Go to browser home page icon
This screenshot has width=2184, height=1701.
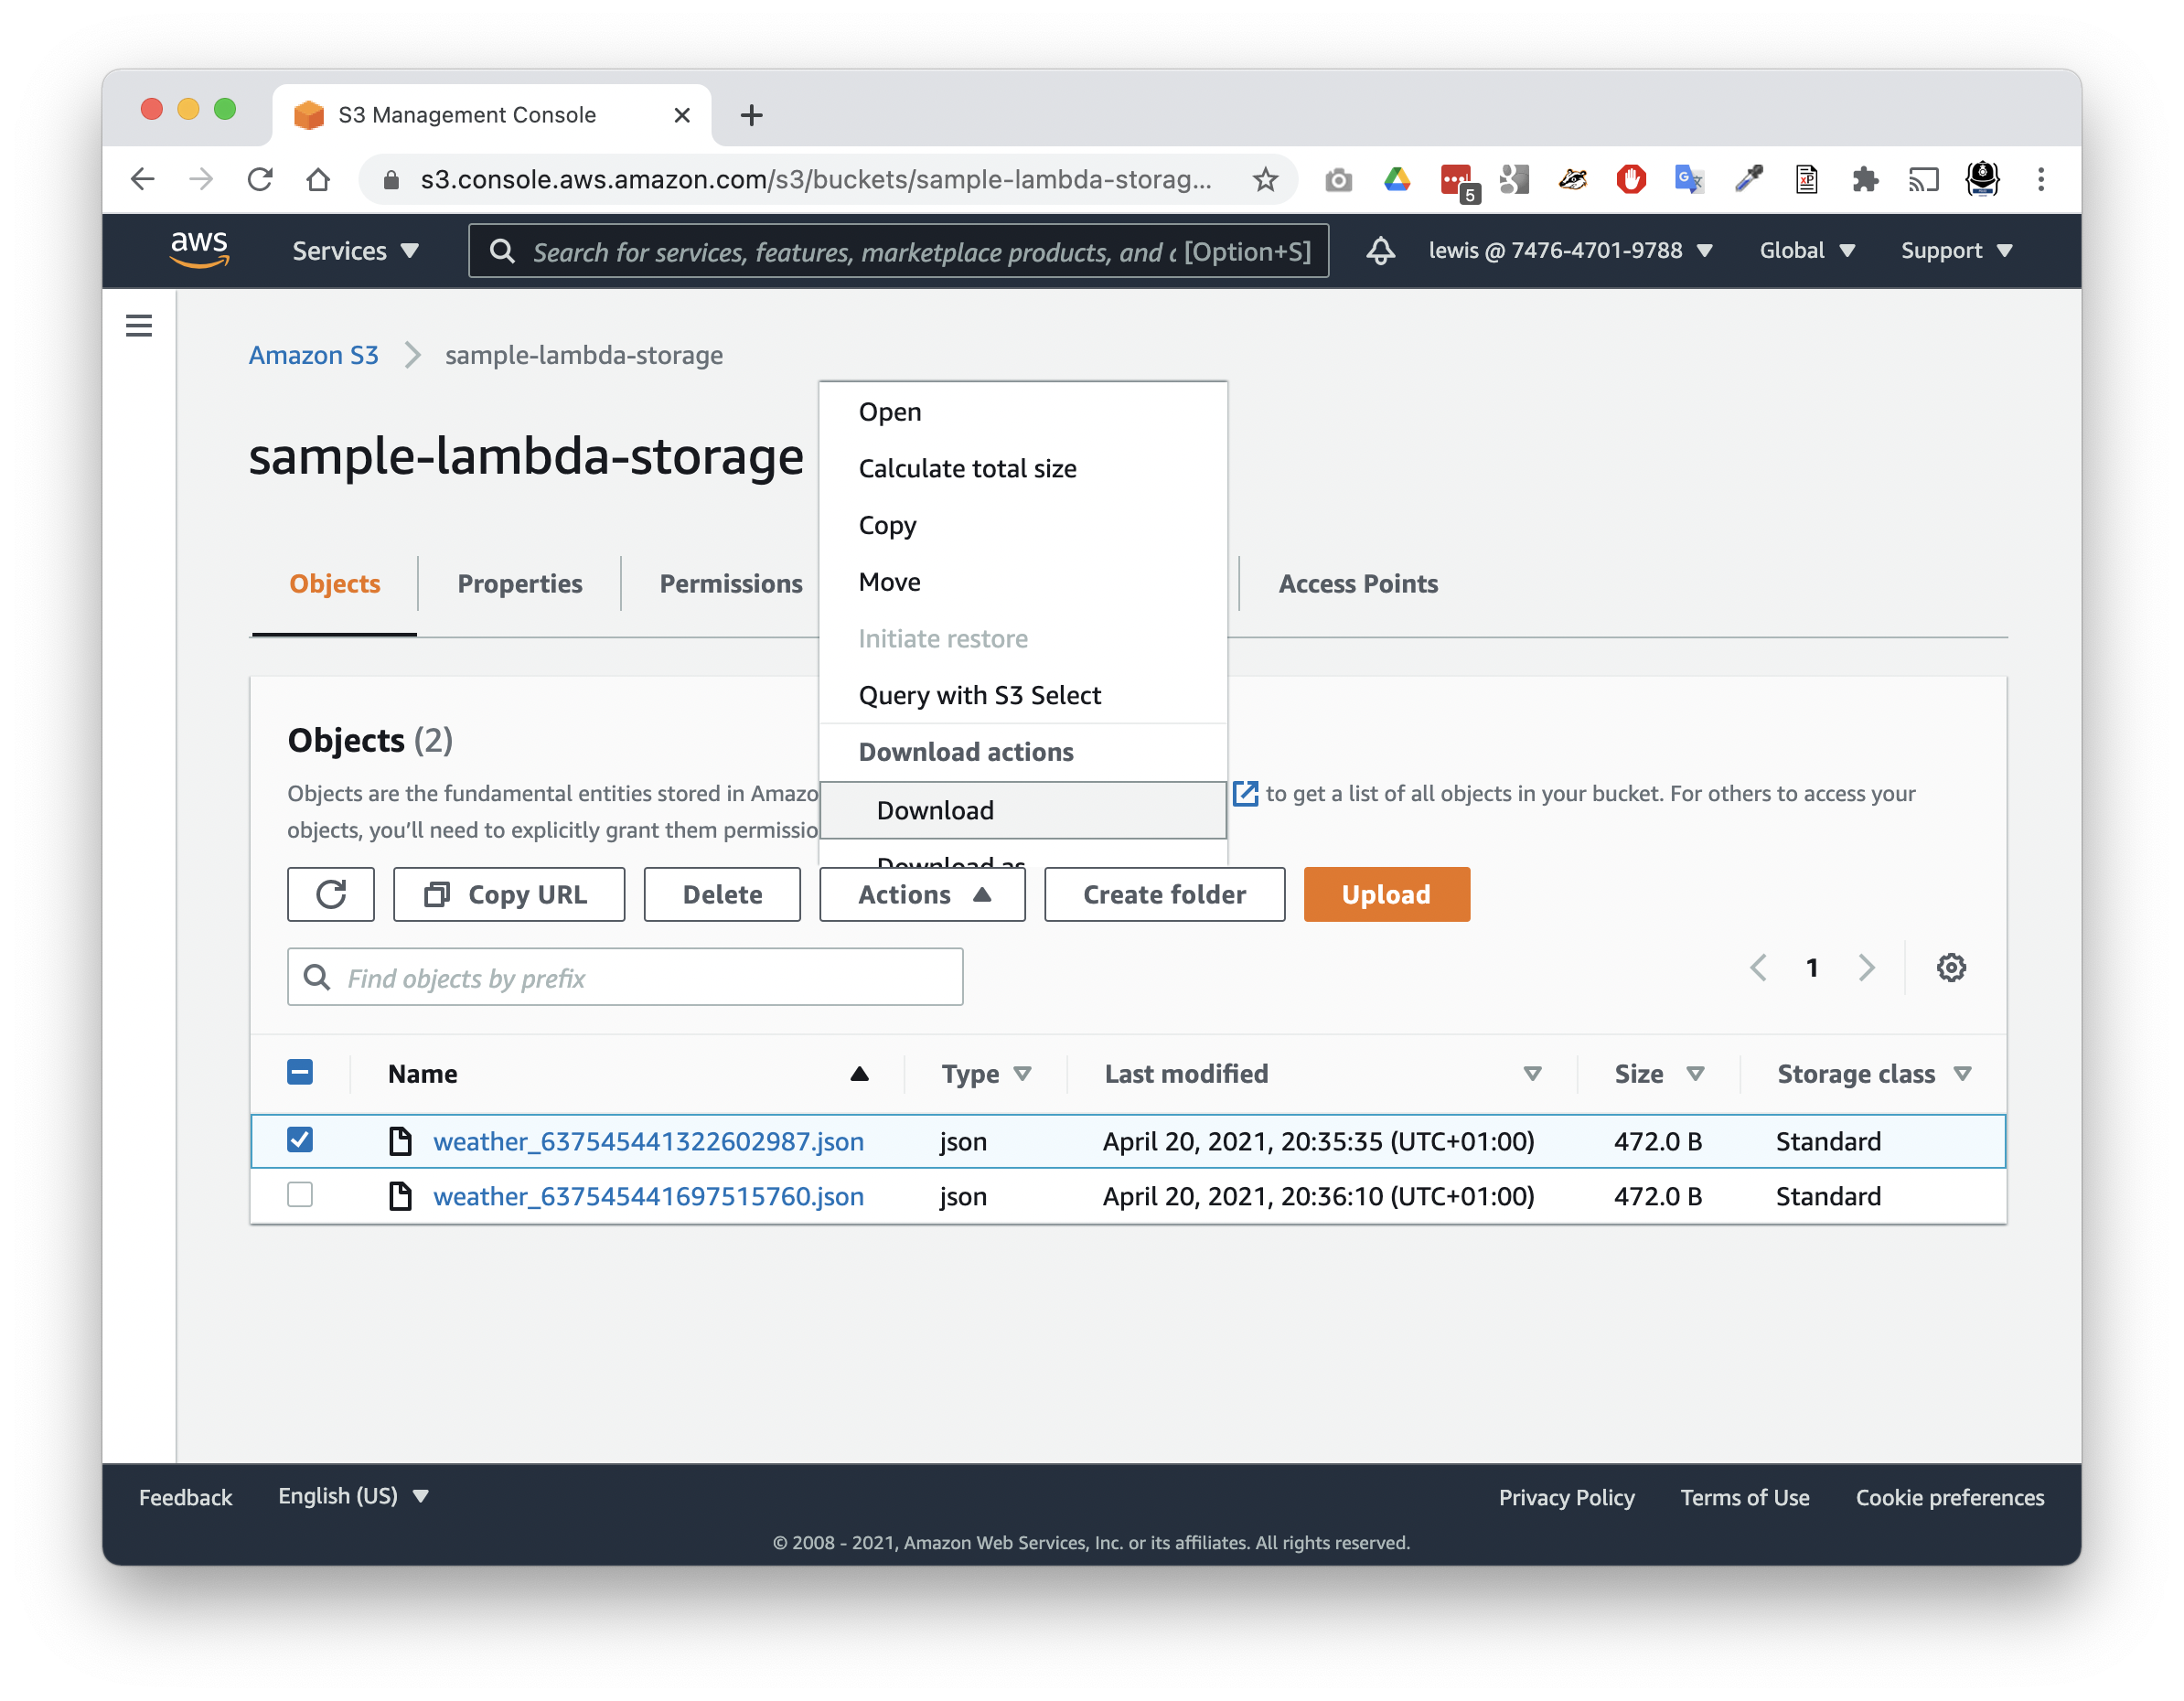pos(318,179)
